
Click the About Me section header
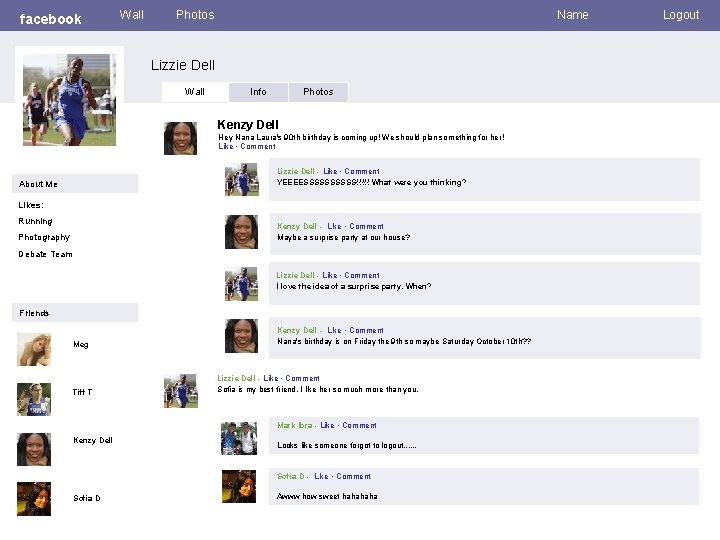tap(75, 184)
